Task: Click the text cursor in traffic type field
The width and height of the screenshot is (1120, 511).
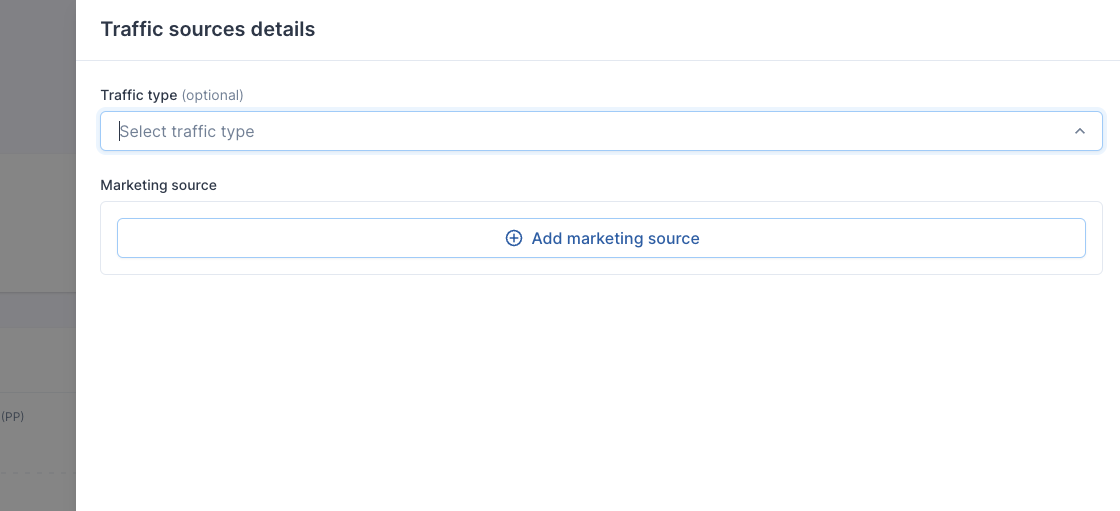Action: coord(119,132)
